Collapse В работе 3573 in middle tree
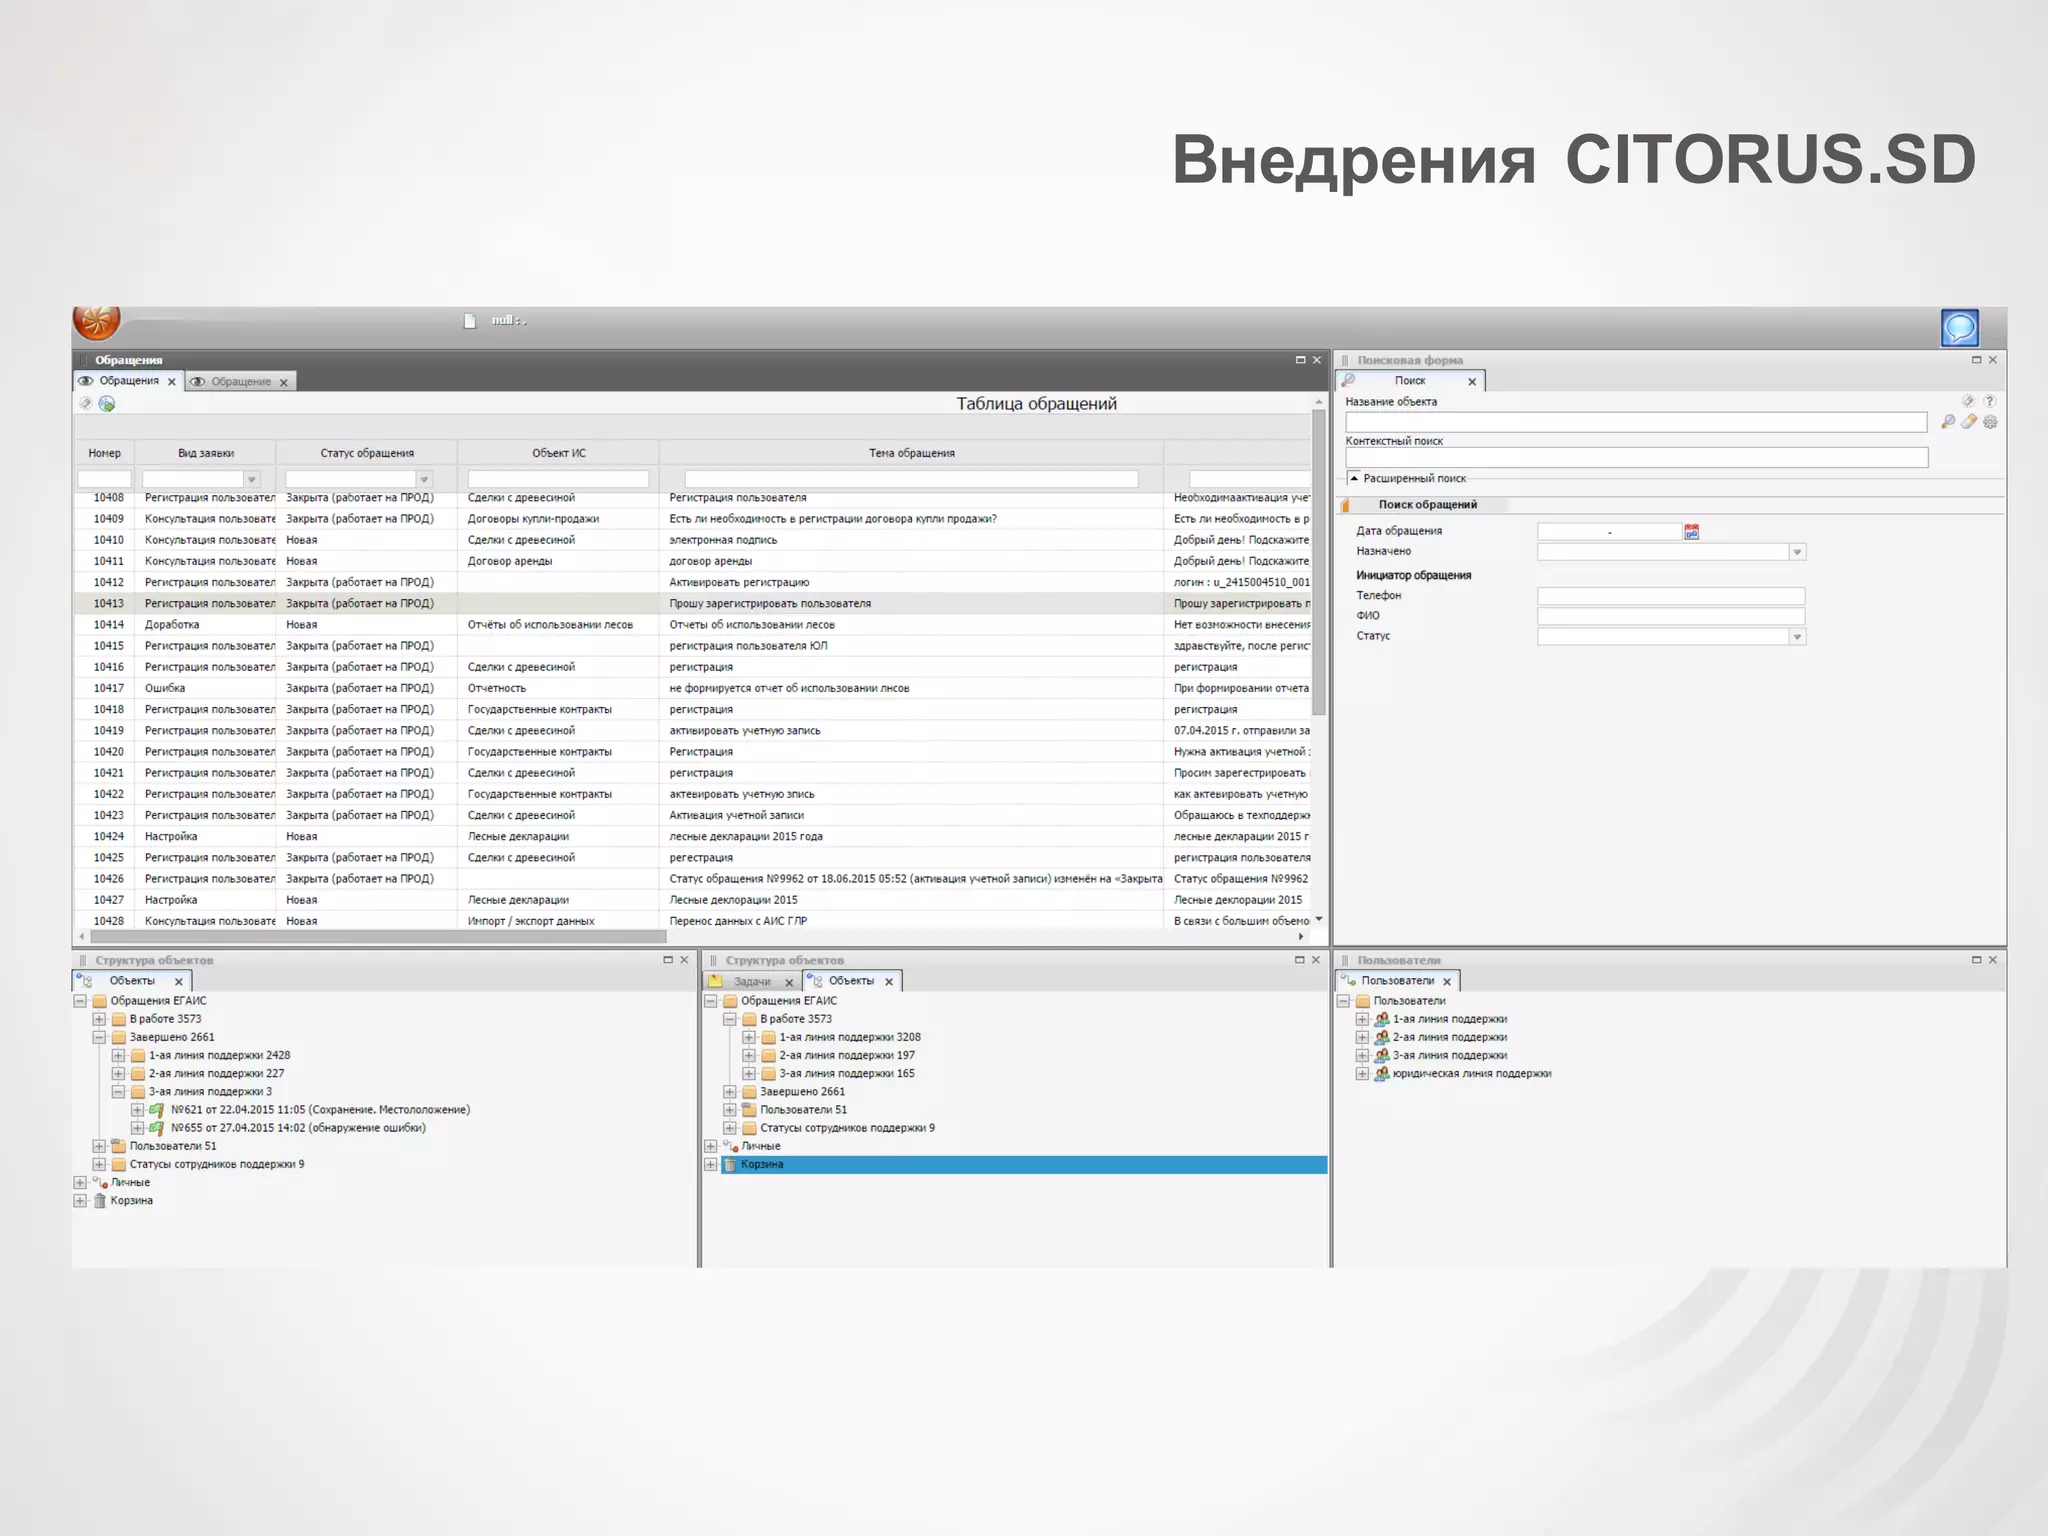 (x=730, y=1019)
